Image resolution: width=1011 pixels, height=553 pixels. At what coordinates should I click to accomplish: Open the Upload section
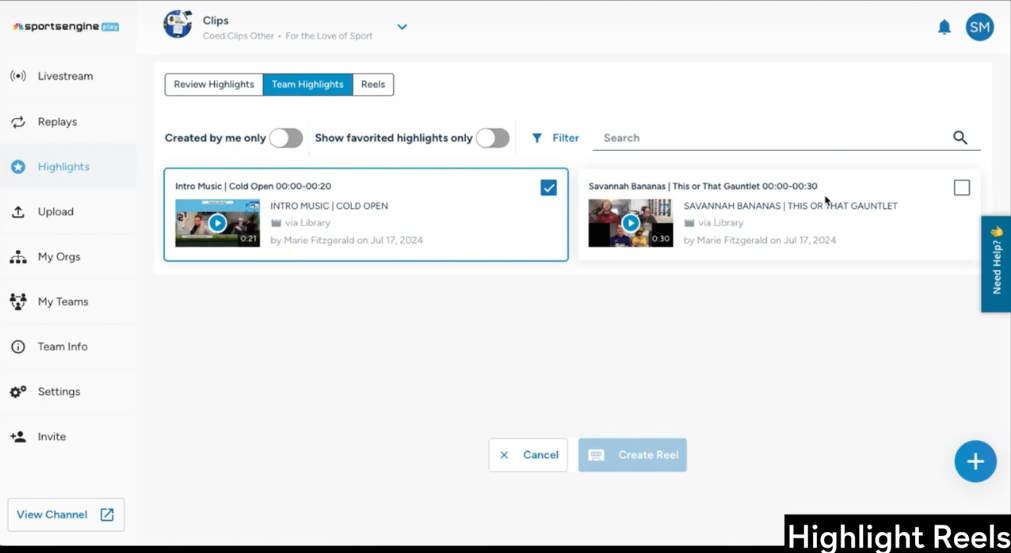(x=55, y=212)
